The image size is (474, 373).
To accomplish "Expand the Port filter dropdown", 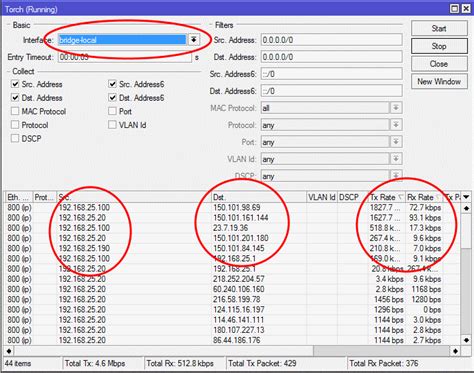I will click(x=396, y=142).
